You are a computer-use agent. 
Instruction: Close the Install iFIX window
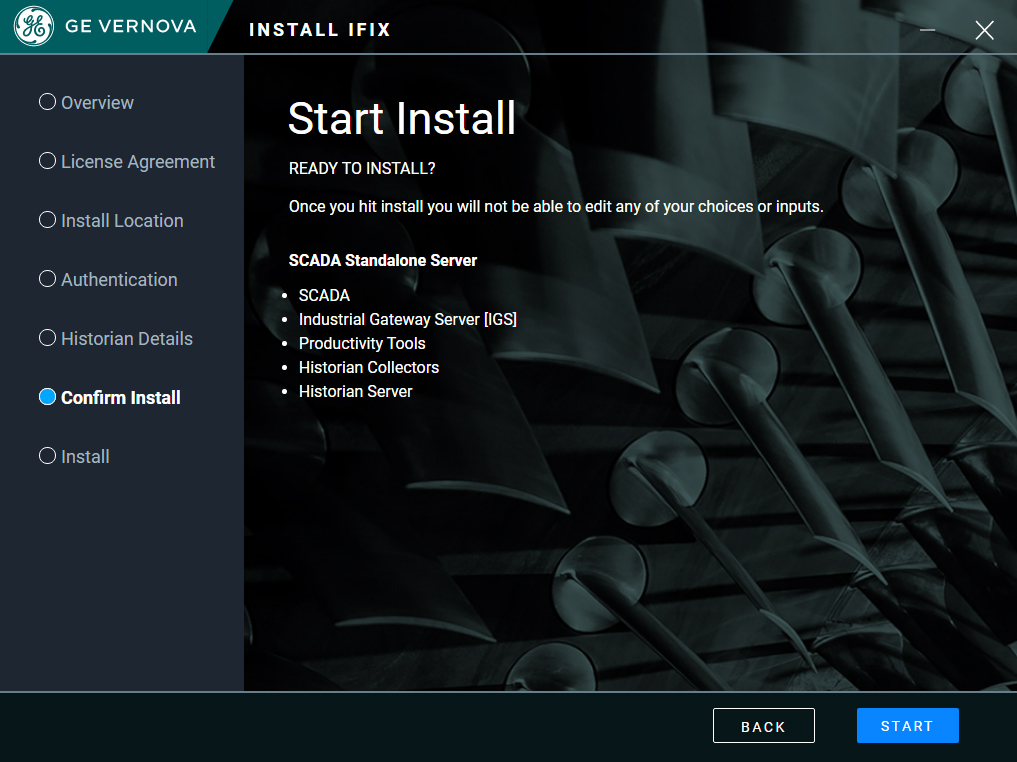(985, 30)
